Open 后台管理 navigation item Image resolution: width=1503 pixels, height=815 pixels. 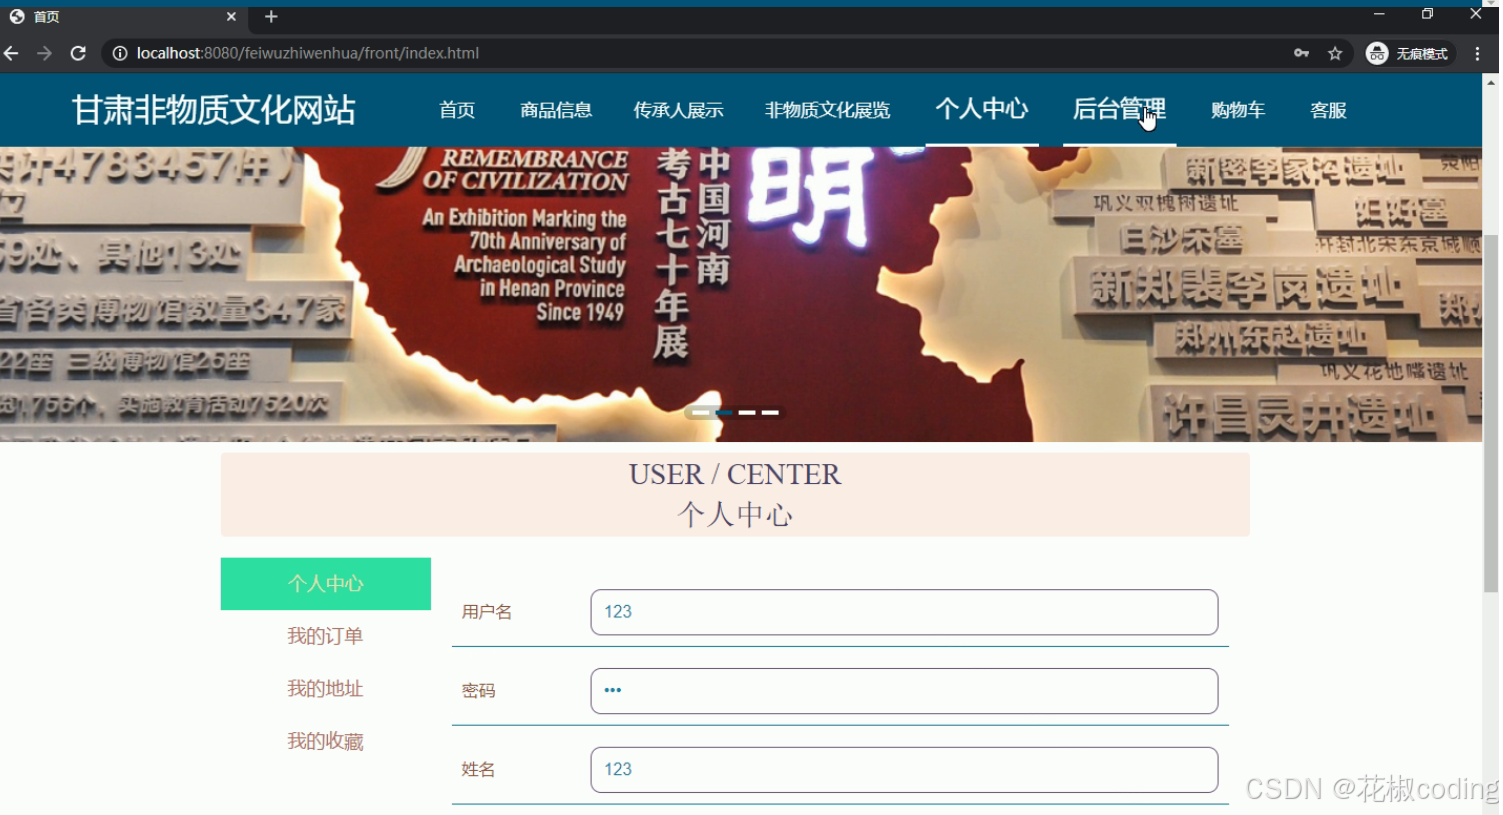point(1119,109)
